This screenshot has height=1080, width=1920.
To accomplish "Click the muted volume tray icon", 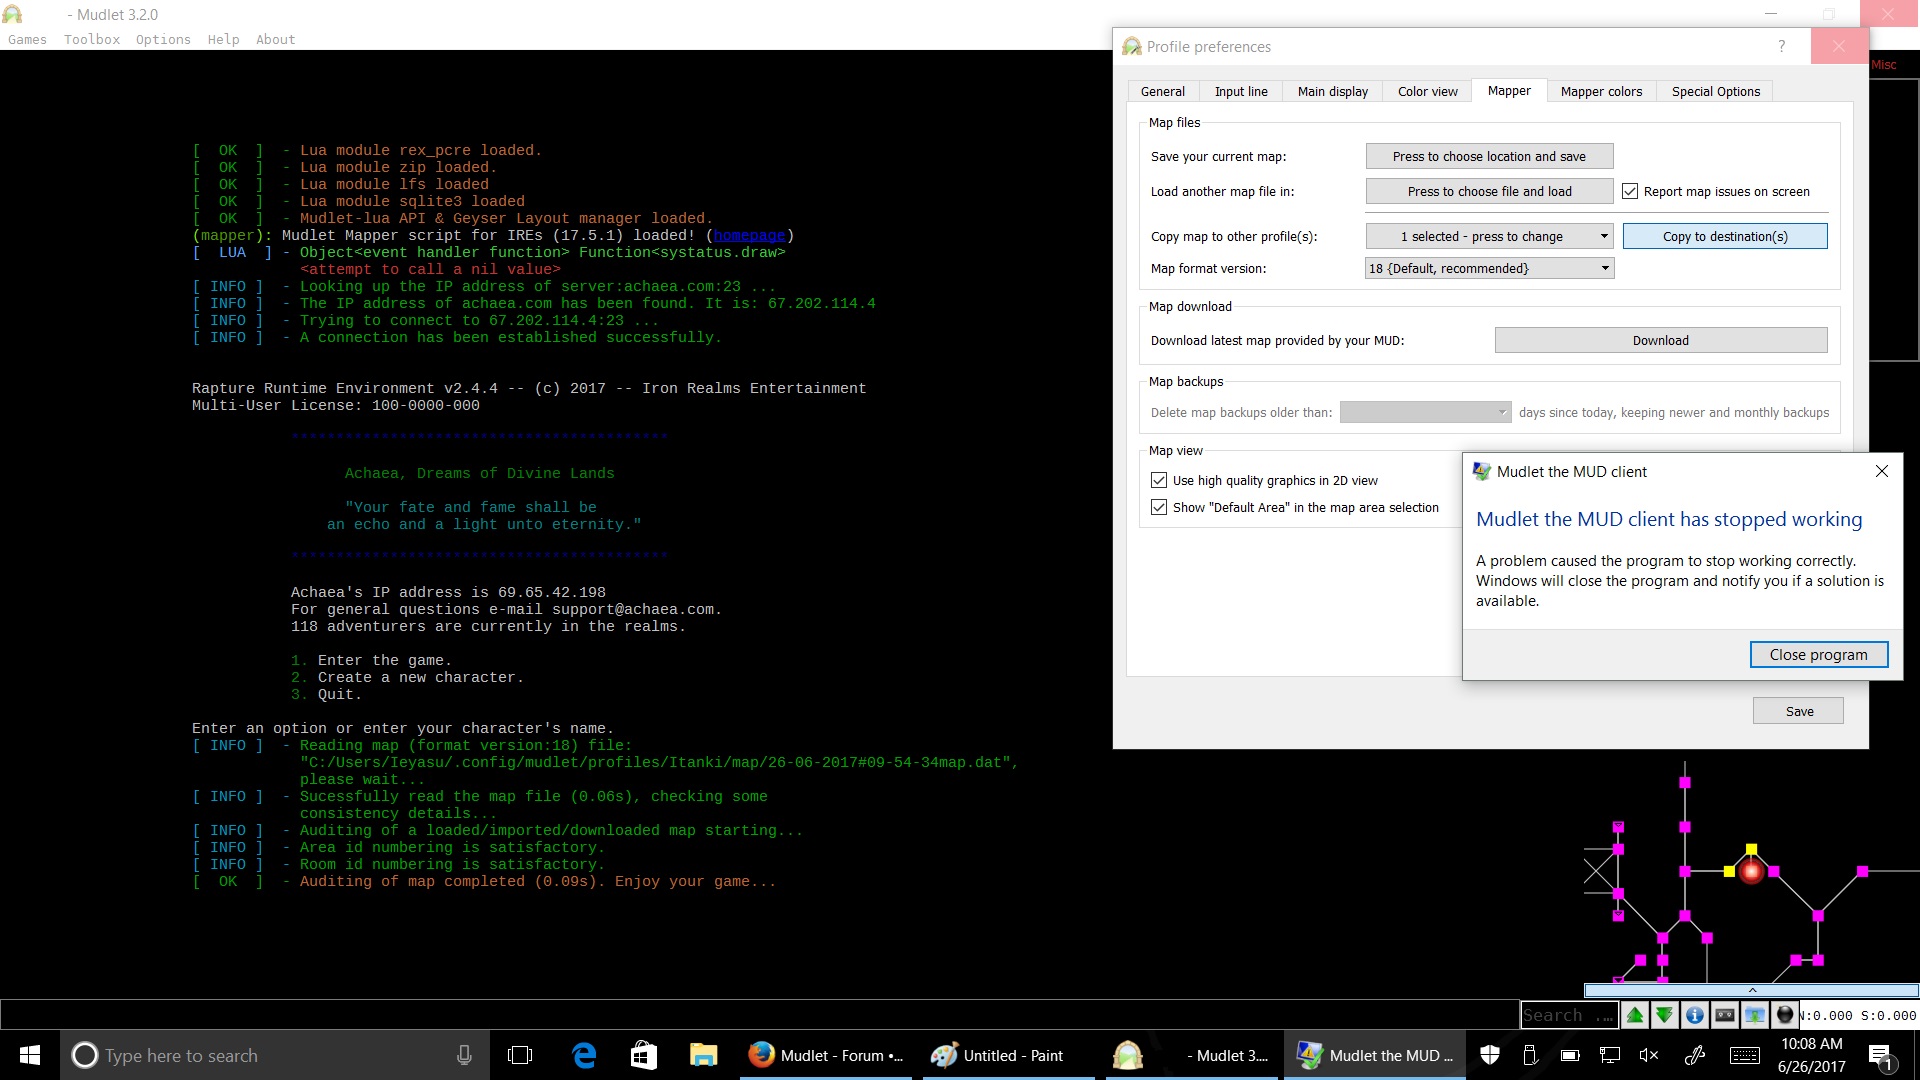I will (1650, 1055).
